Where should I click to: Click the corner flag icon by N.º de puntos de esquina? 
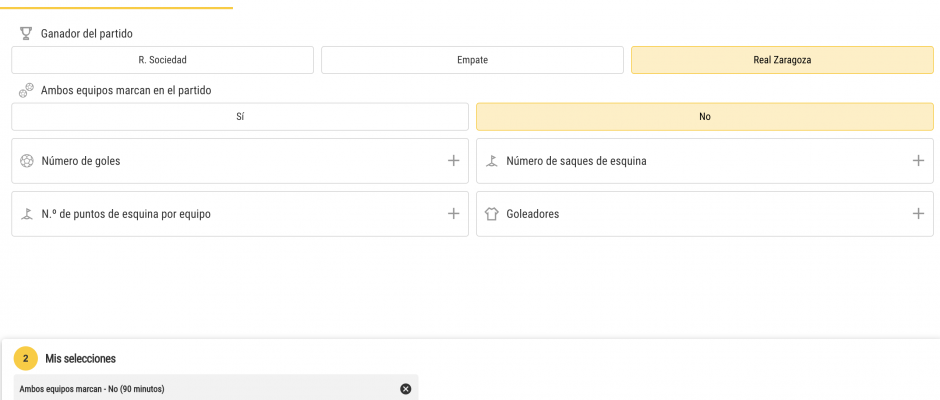click(x=26, y=213)
